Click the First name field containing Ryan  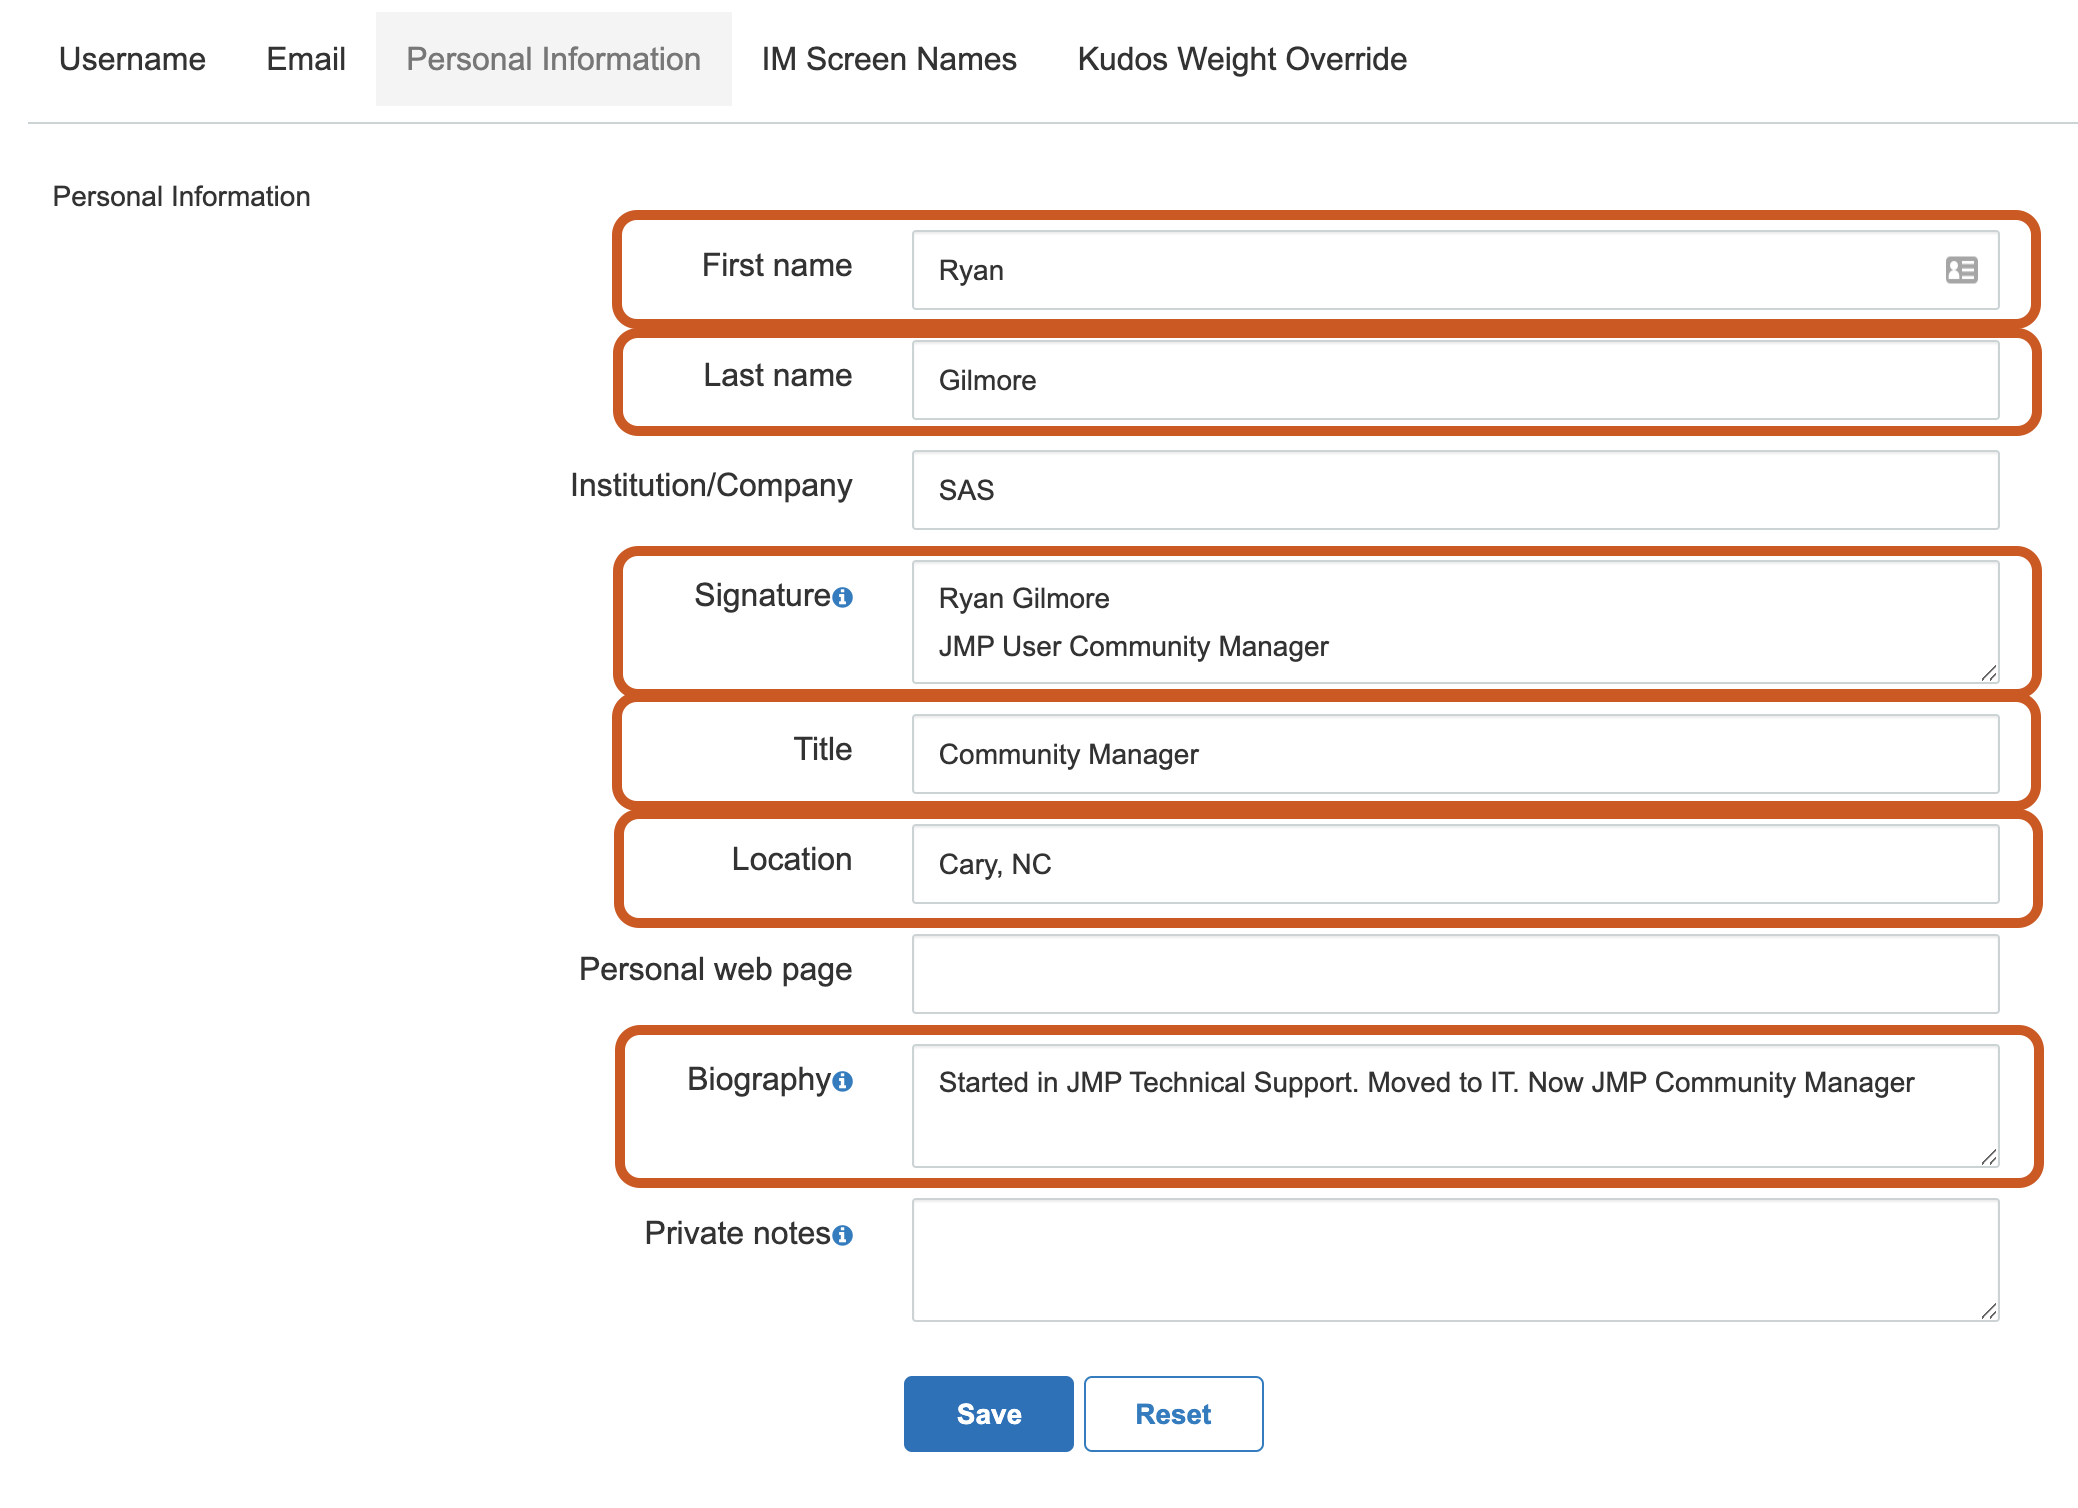[x=1400, y=270]
